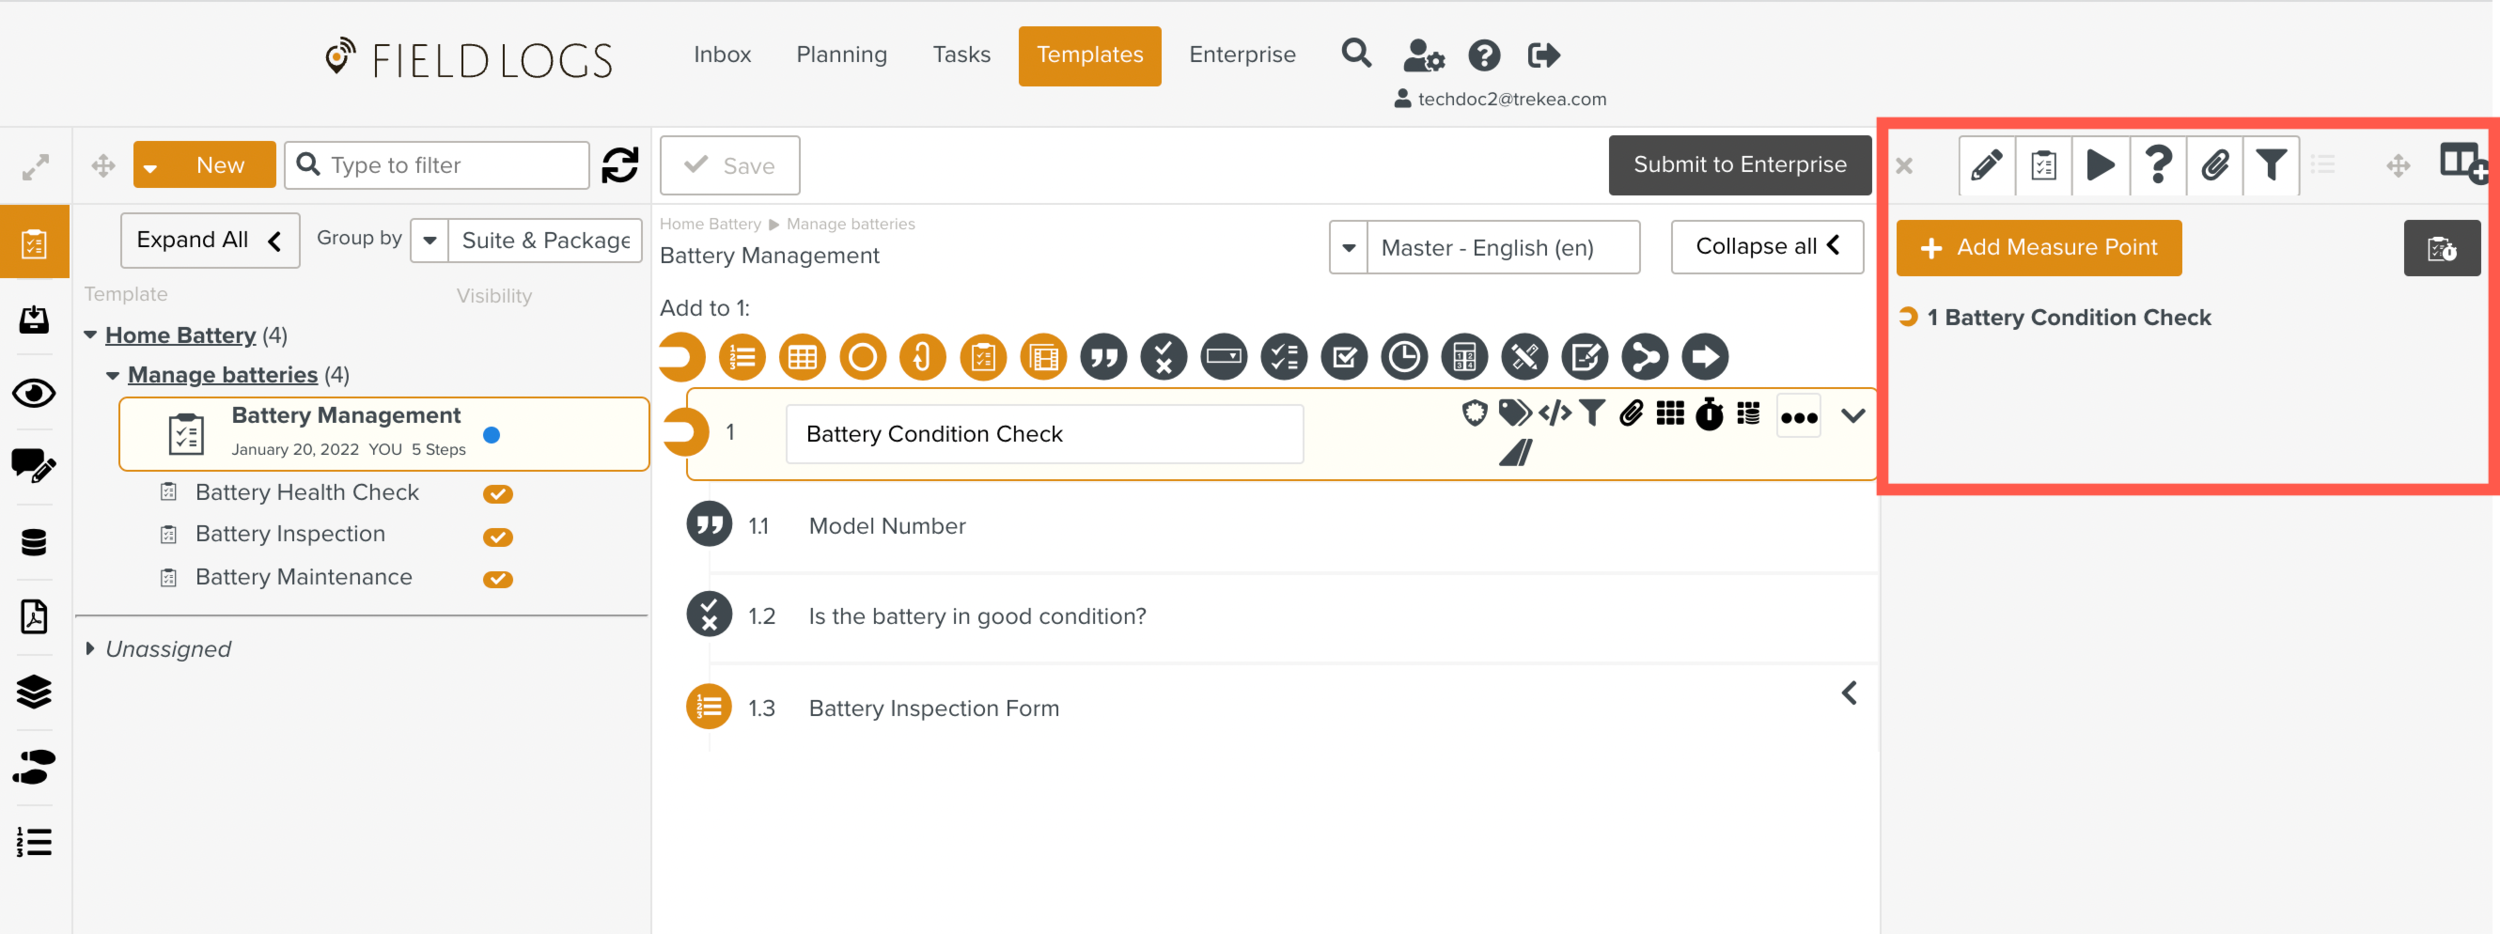Click Submit to Enterprise button

1739,165
